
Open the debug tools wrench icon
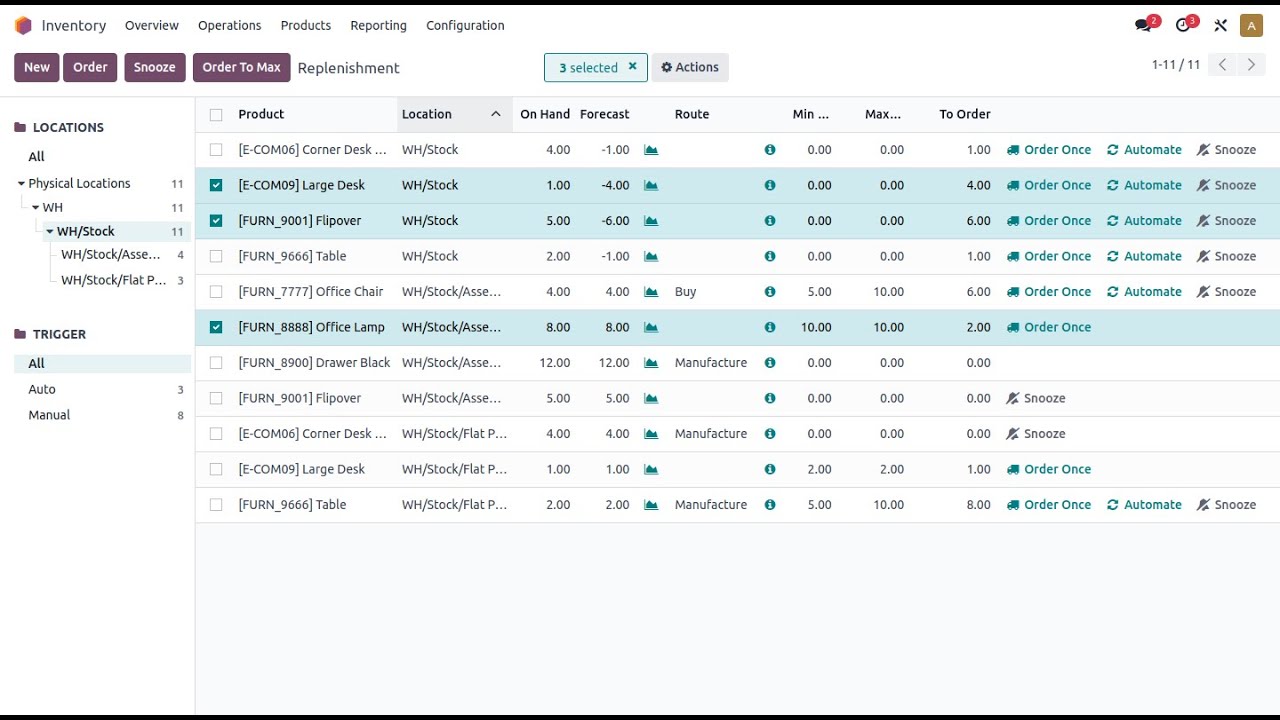(1220, 25)
